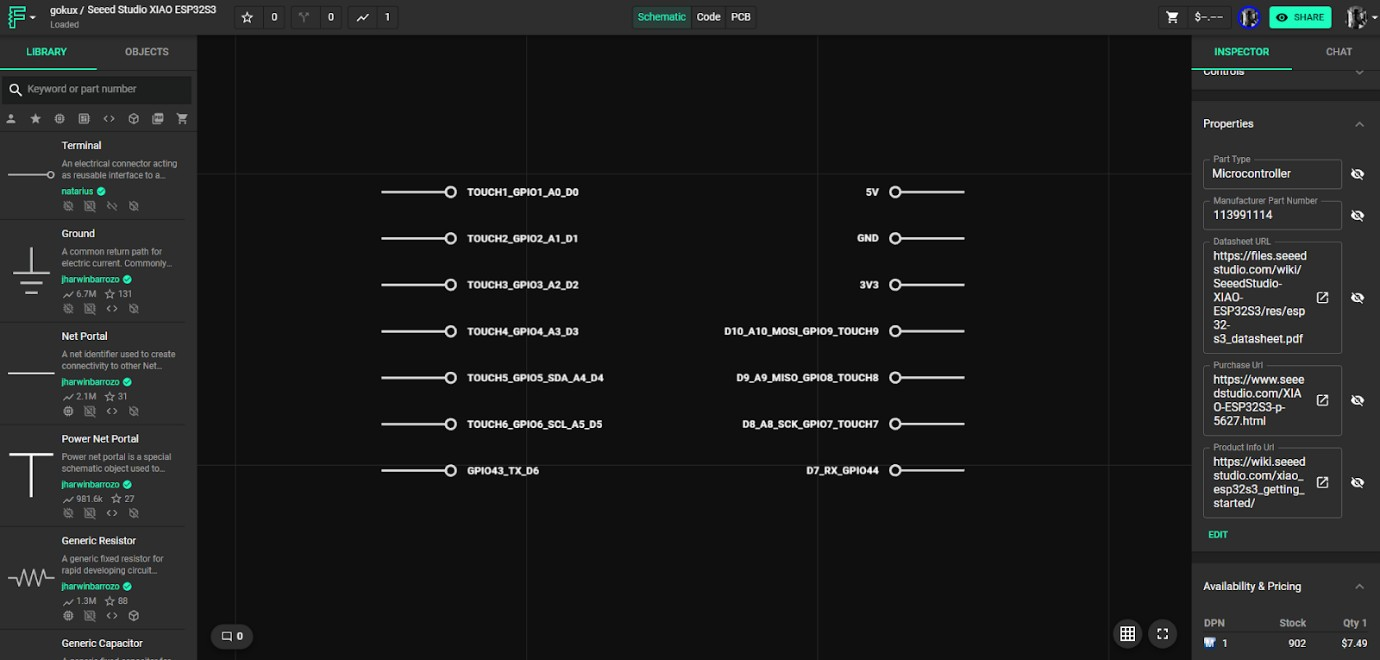Viewport: 1380px width, 660px height.
Task: Select the 3V3 pin label
Action: pos(869,285)
